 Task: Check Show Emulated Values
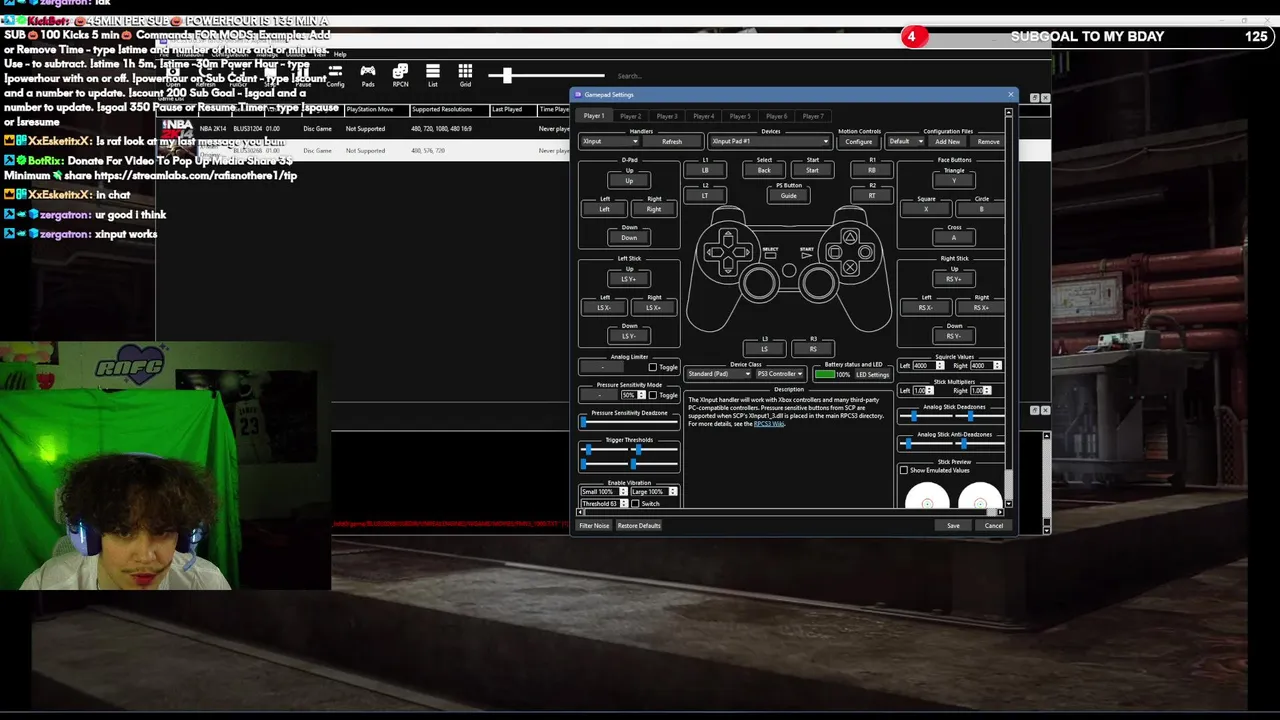(904, 470)
